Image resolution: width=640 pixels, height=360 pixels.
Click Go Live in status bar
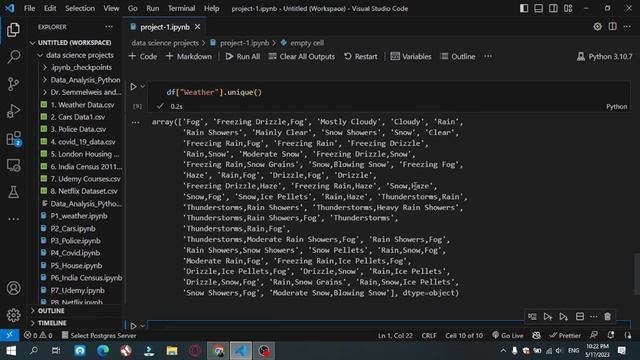[x=508, y=336]
